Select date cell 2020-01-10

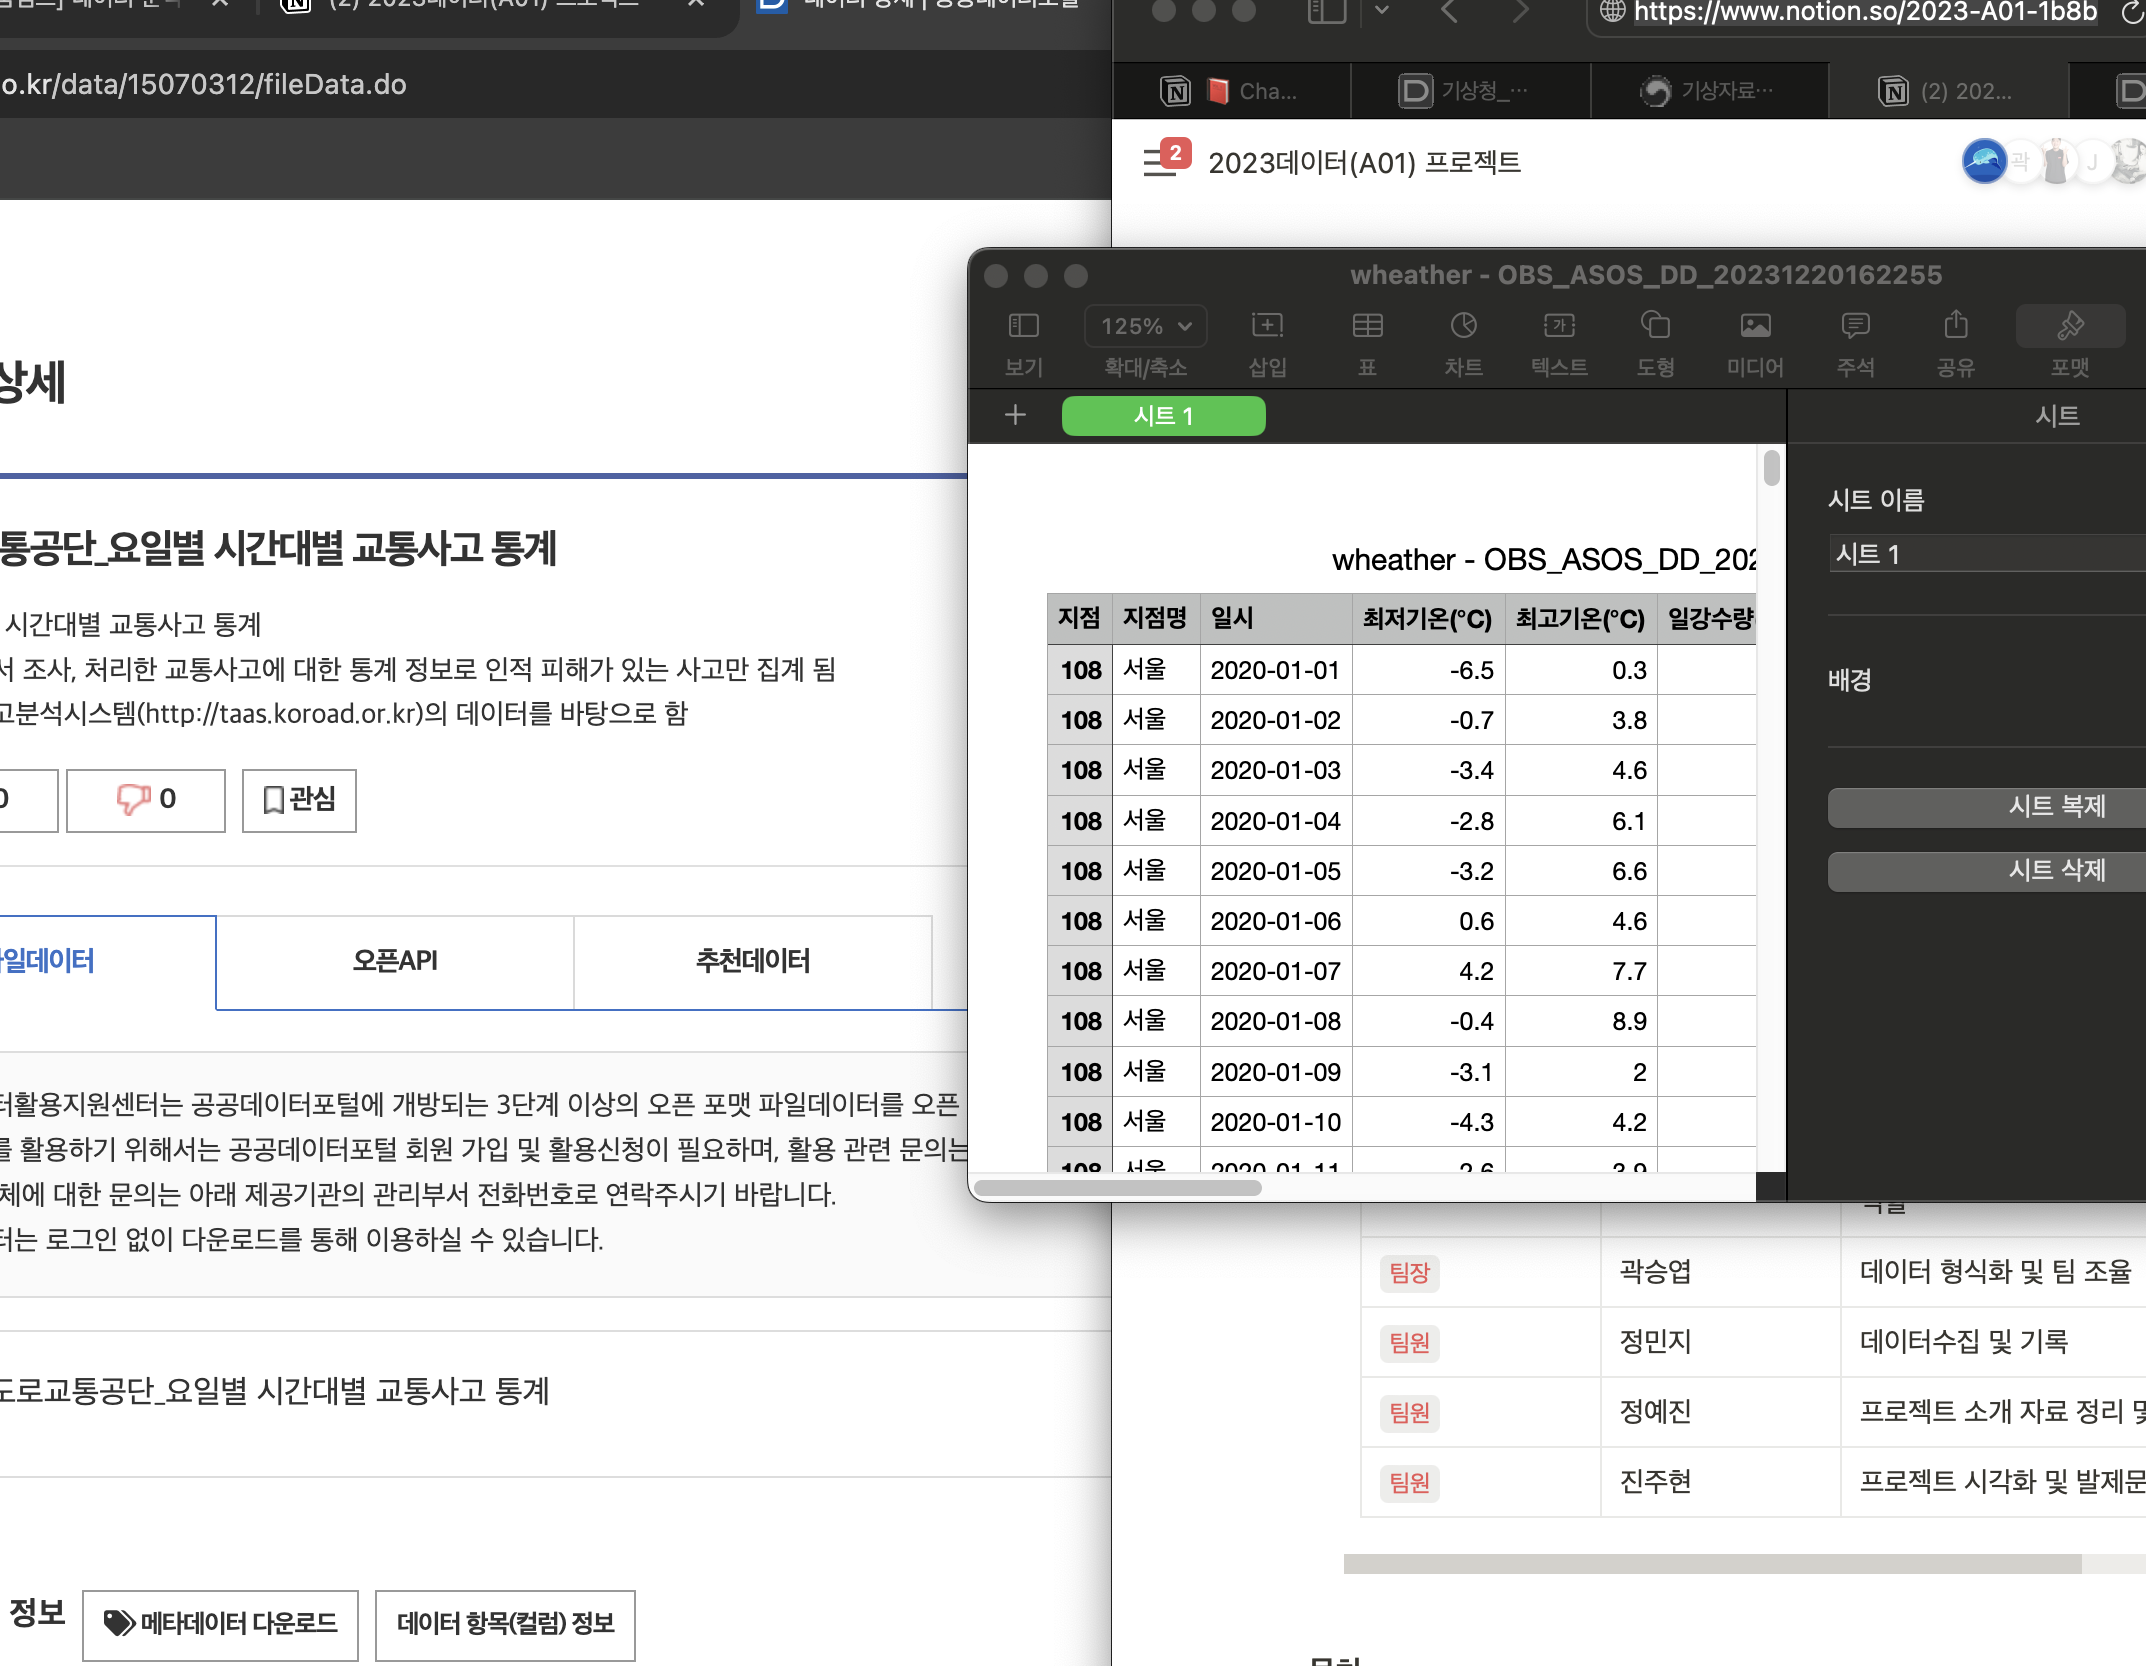(x=1276, y=1122)
